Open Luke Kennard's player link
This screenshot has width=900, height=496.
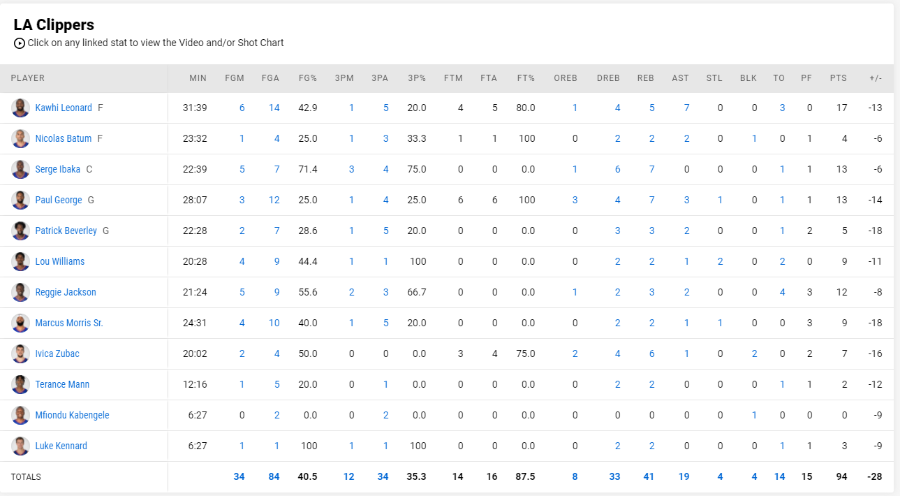[x=61, y=445]
